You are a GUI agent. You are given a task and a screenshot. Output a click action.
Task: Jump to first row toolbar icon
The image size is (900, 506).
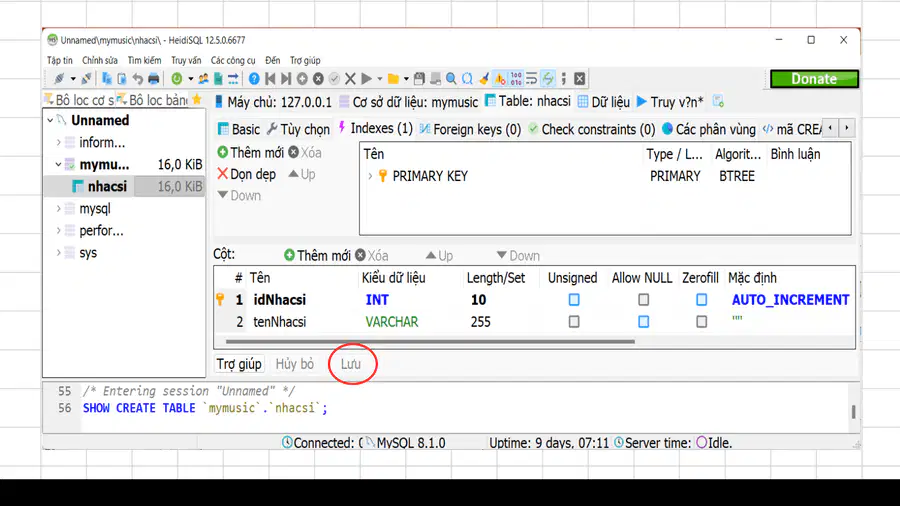(x=270, y=79)
